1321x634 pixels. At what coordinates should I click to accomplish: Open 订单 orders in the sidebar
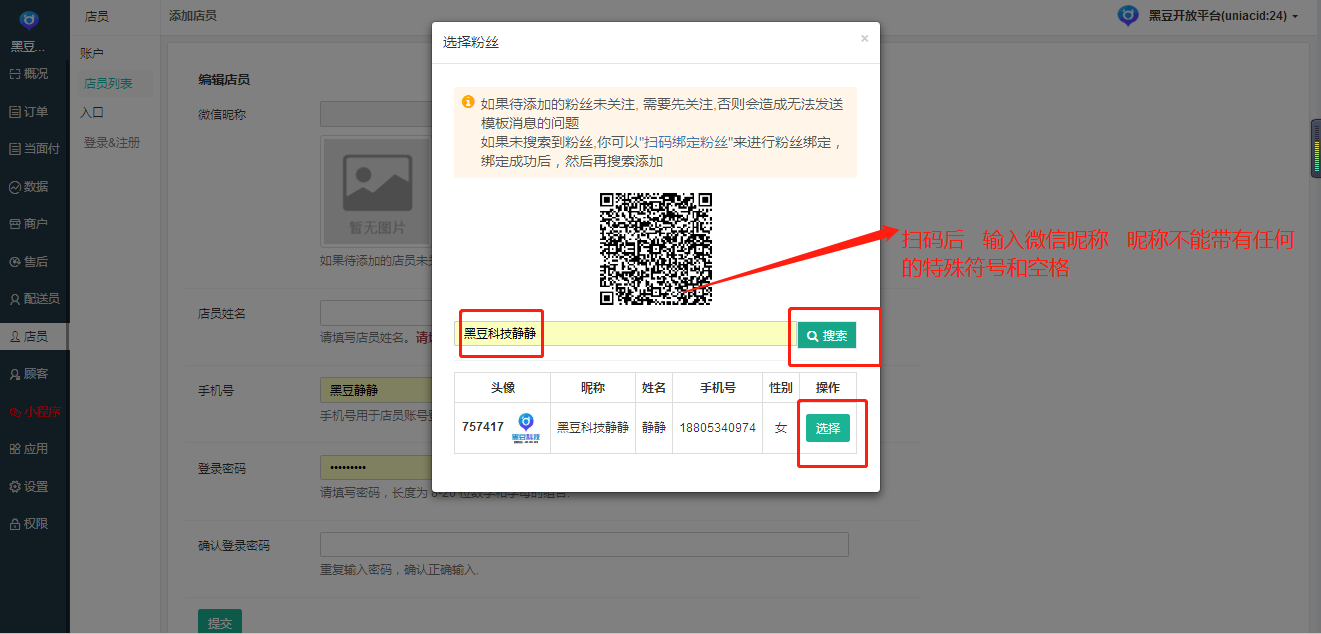point(29,111)
